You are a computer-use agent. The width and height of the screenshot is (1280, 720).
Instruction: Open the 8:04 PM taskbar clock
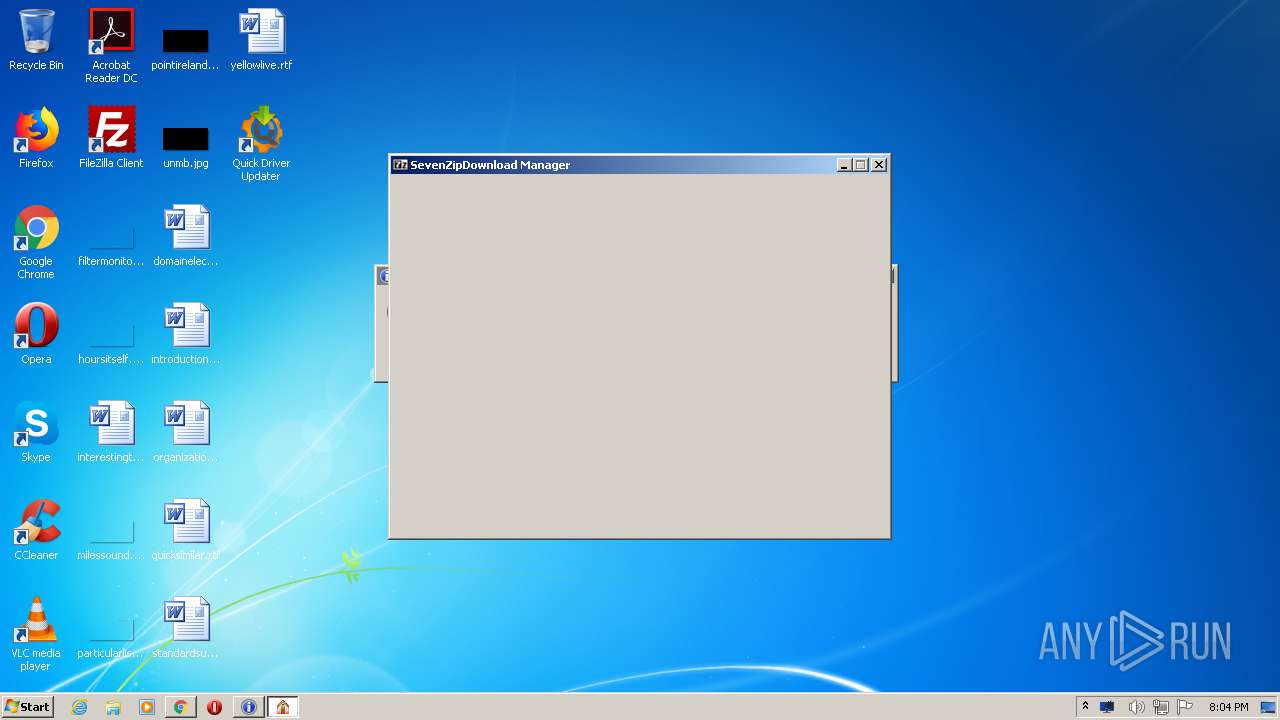[1228, 707]
